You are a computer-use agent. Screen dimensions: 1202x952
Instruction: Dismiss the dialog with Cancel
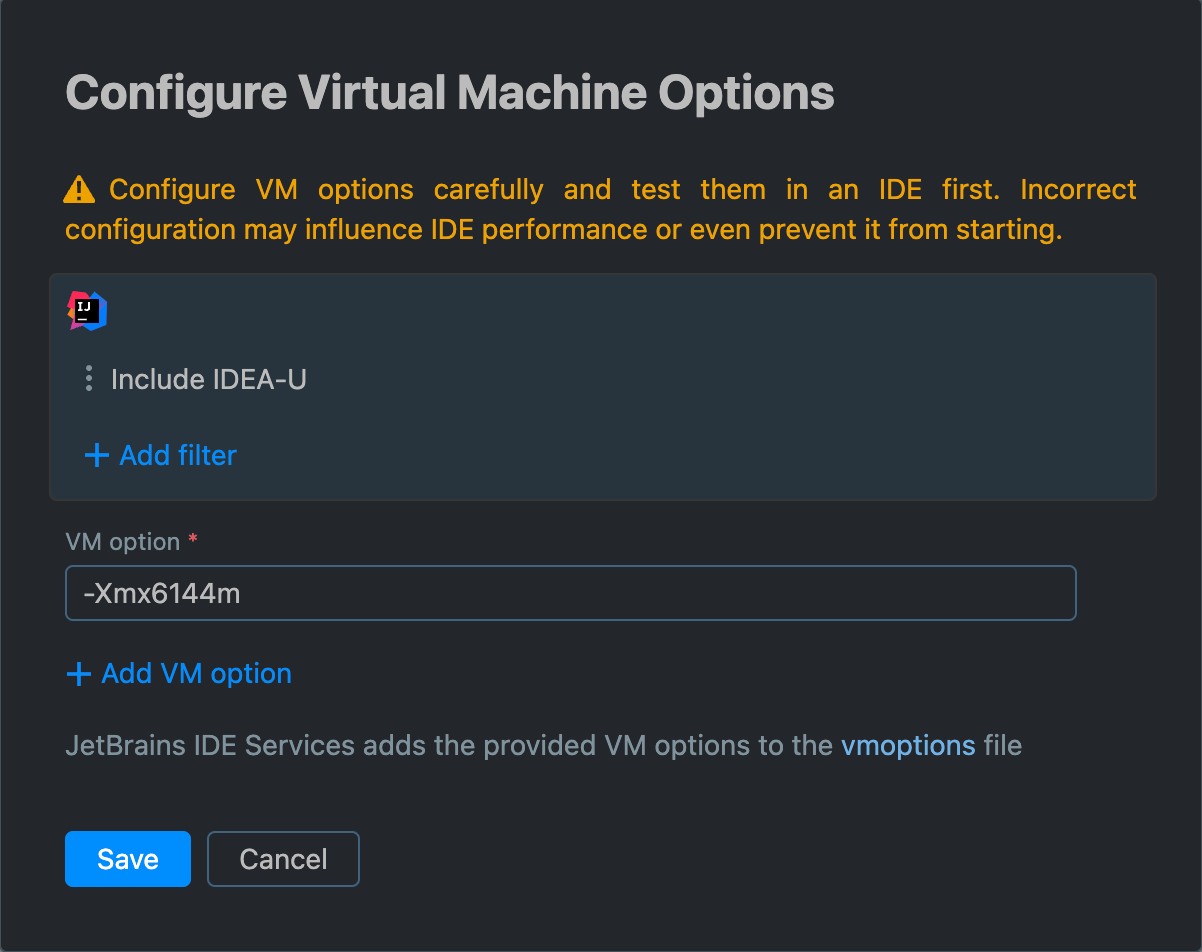point(283,858)
